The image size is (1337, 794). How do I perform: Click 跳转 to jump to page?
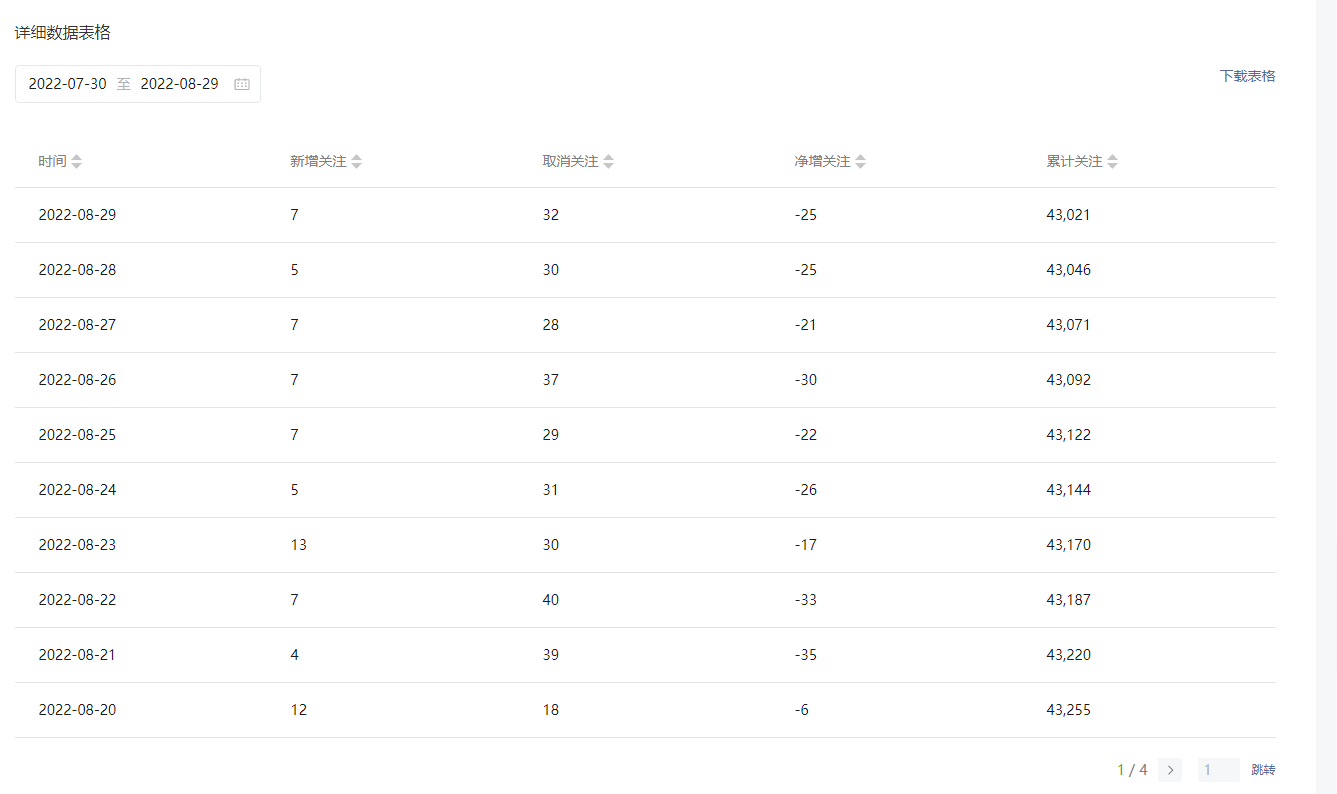[1263, 770]
